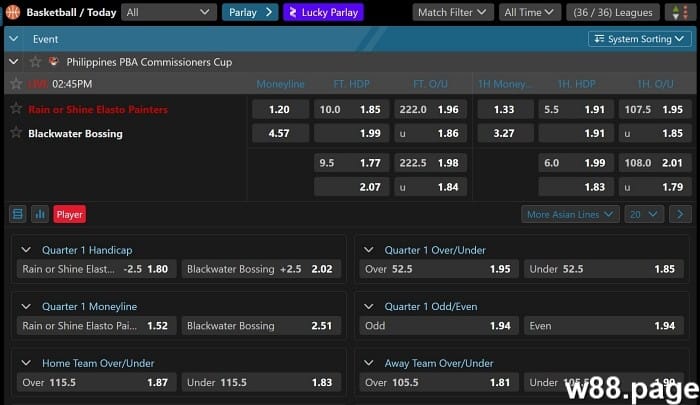This screenshot has height=405, width=700.
Task: Select Rain or Shine moneyline odds 1.20
Action: coord(280,109)
